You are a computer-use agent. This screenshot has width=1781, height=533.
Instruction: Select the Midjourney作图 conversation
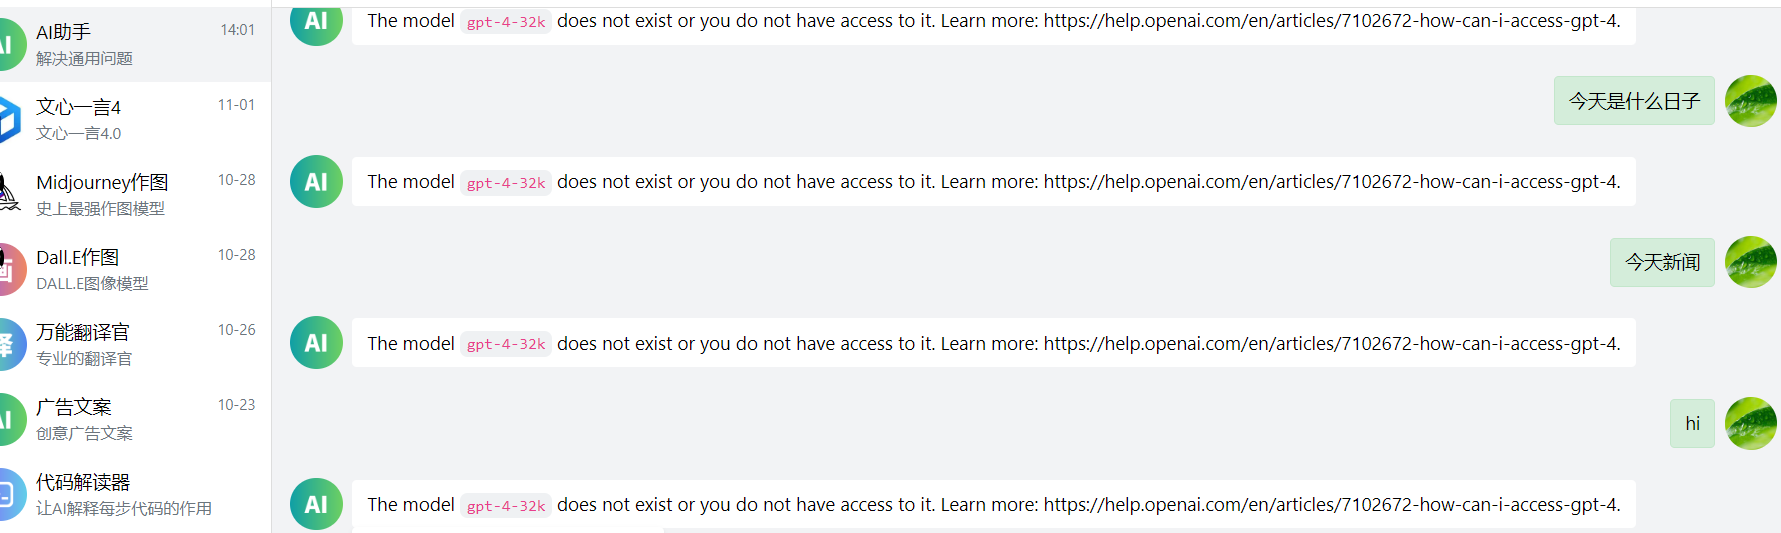point(135,194)
